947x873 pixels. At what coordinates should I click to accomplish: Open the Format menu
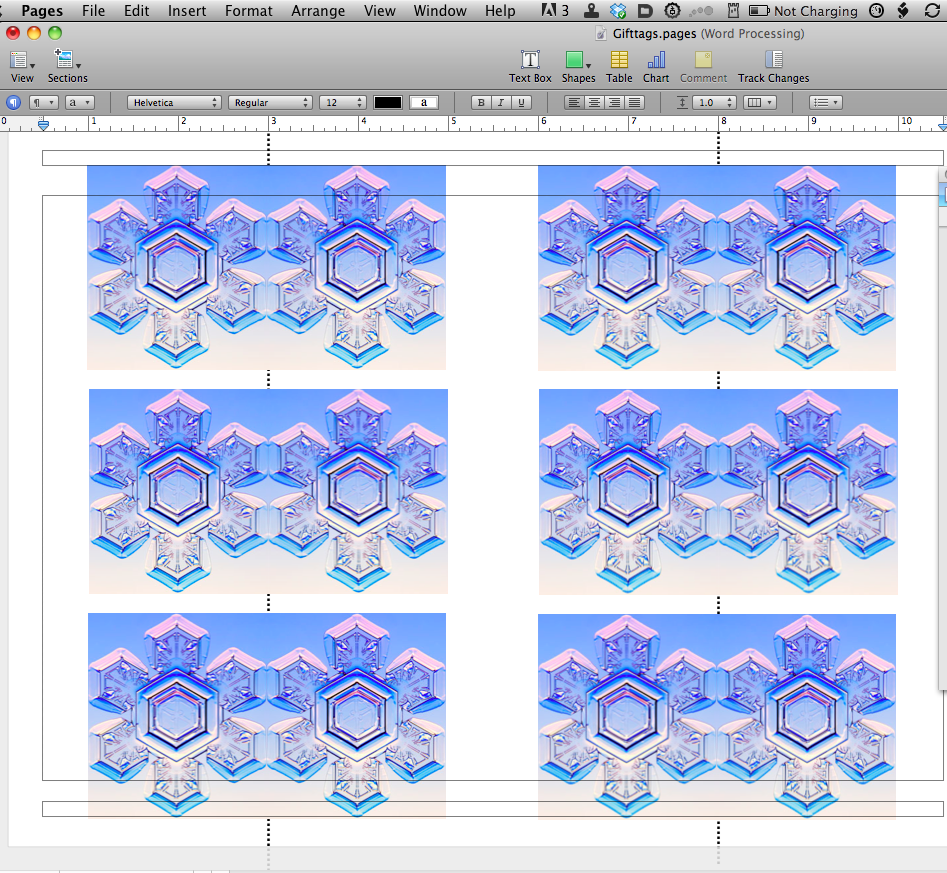coord(248,11)
